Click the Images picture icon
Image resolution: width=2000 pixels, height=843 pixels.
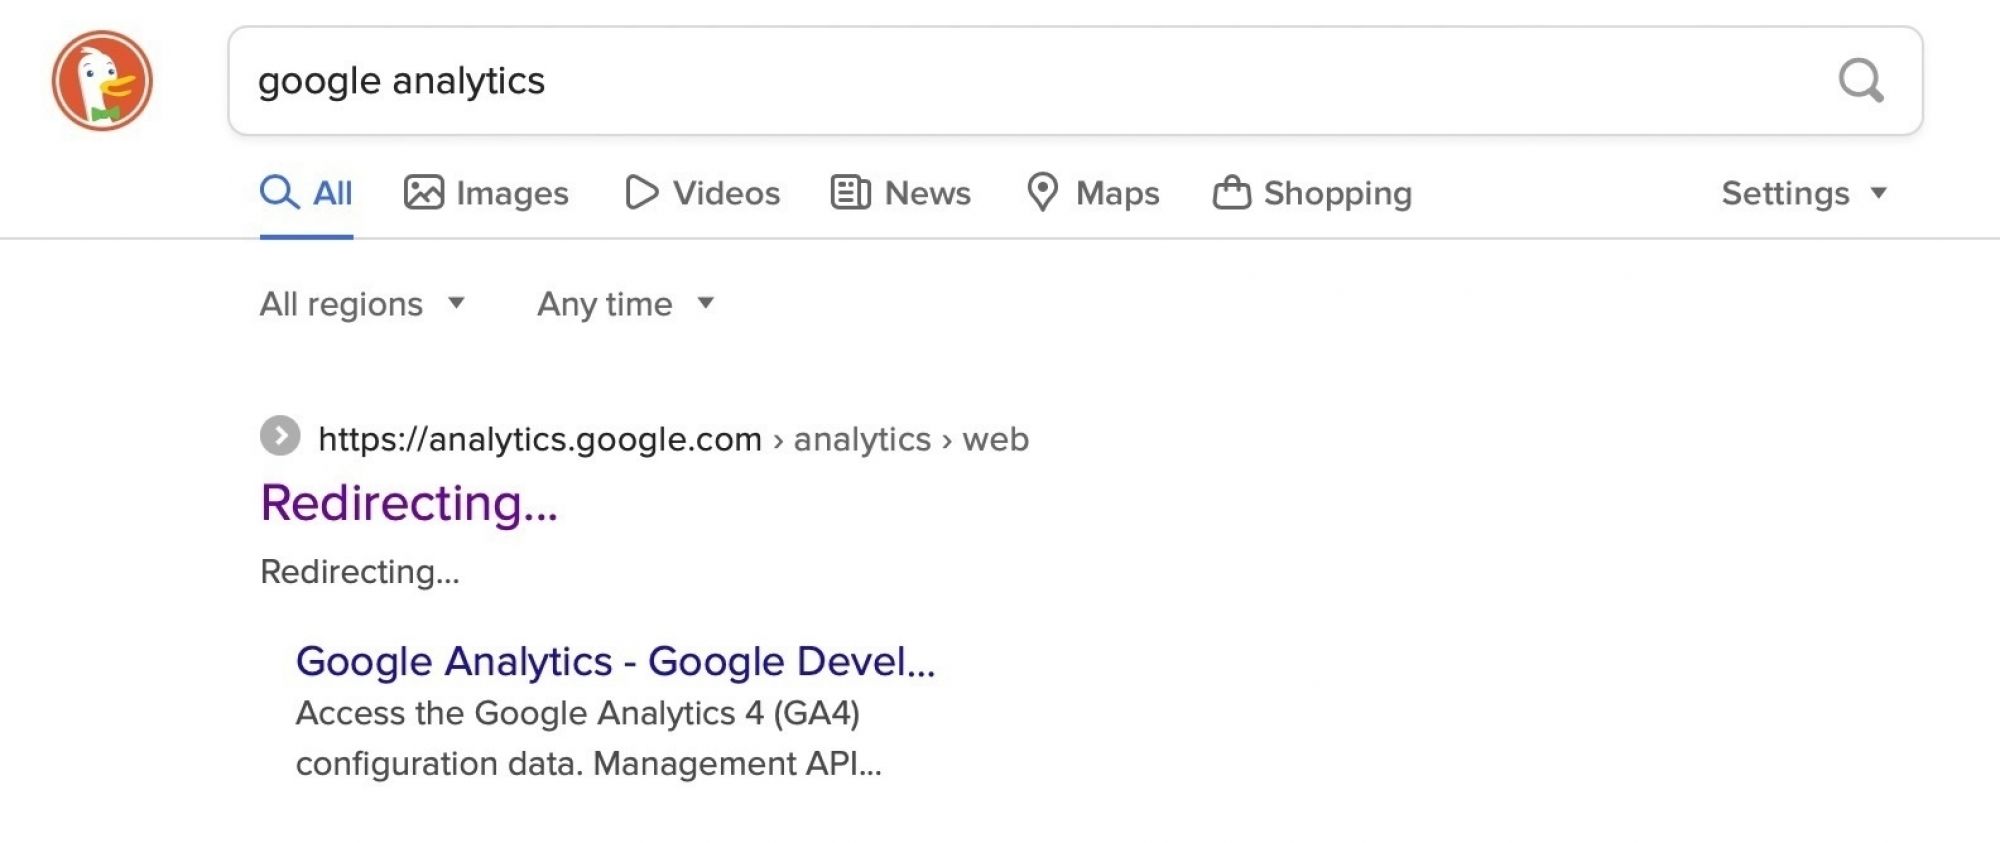pos(423,192)
